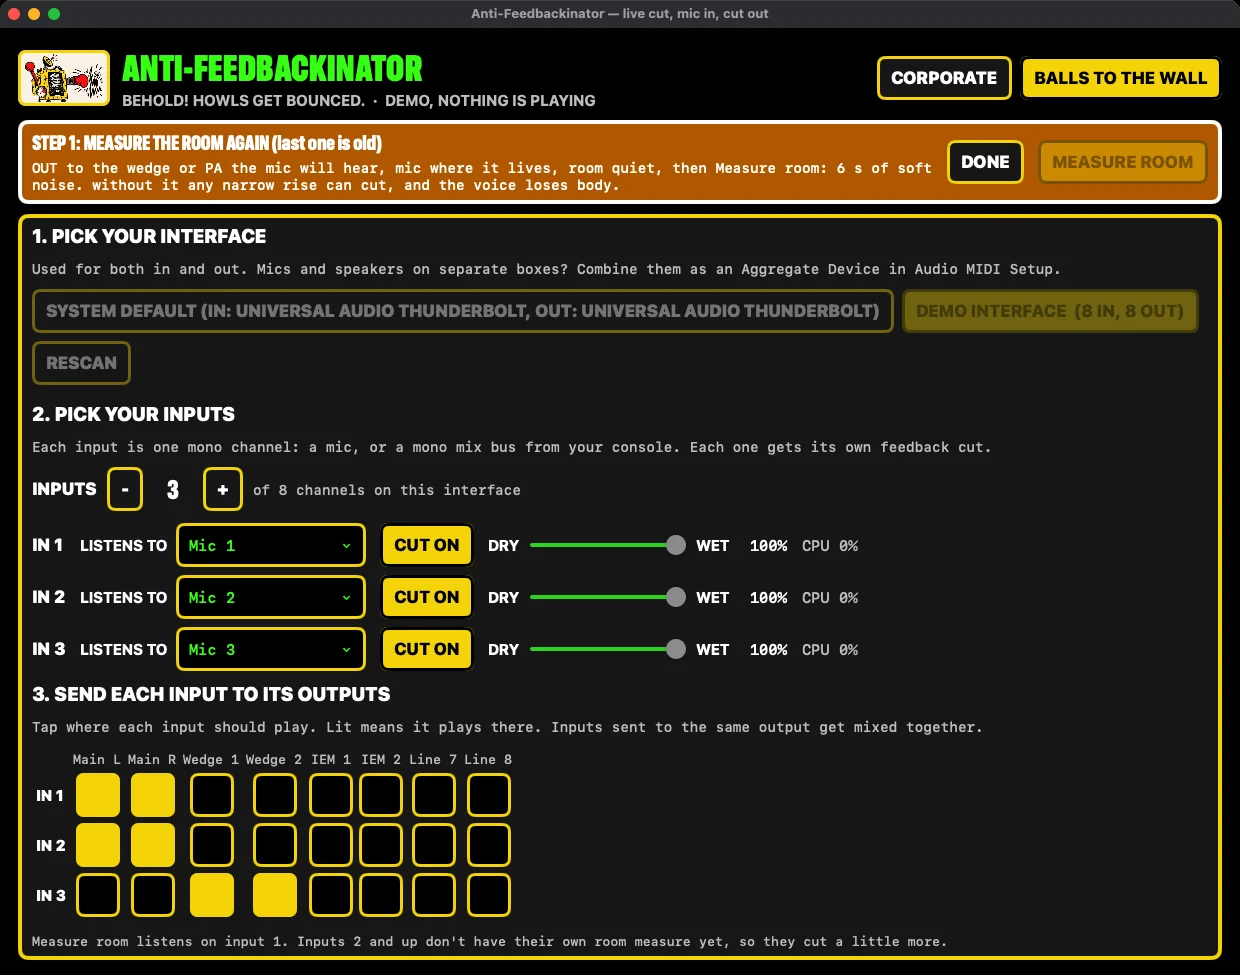Click the "of 8 channels on this interface" label
The width and height of the screenshot is (1240, 975).
click(x=386, y=490)
